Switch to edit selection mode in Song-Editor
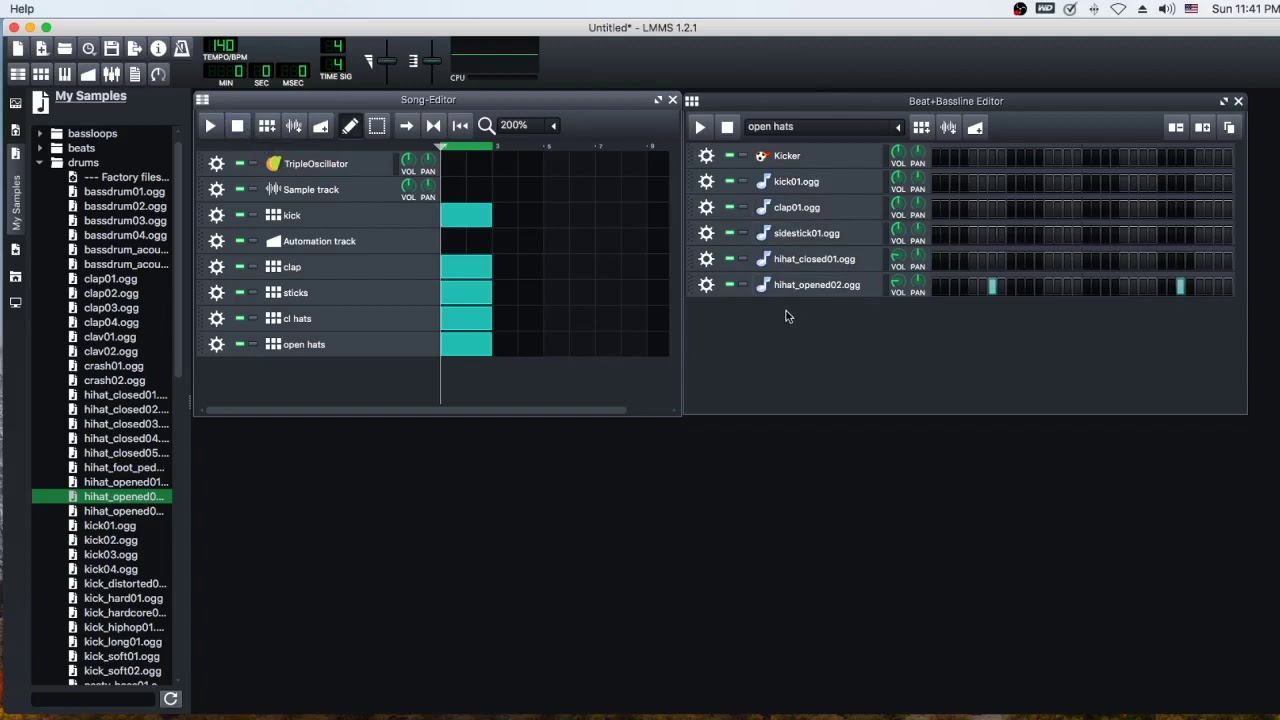 tap(376, 126)
